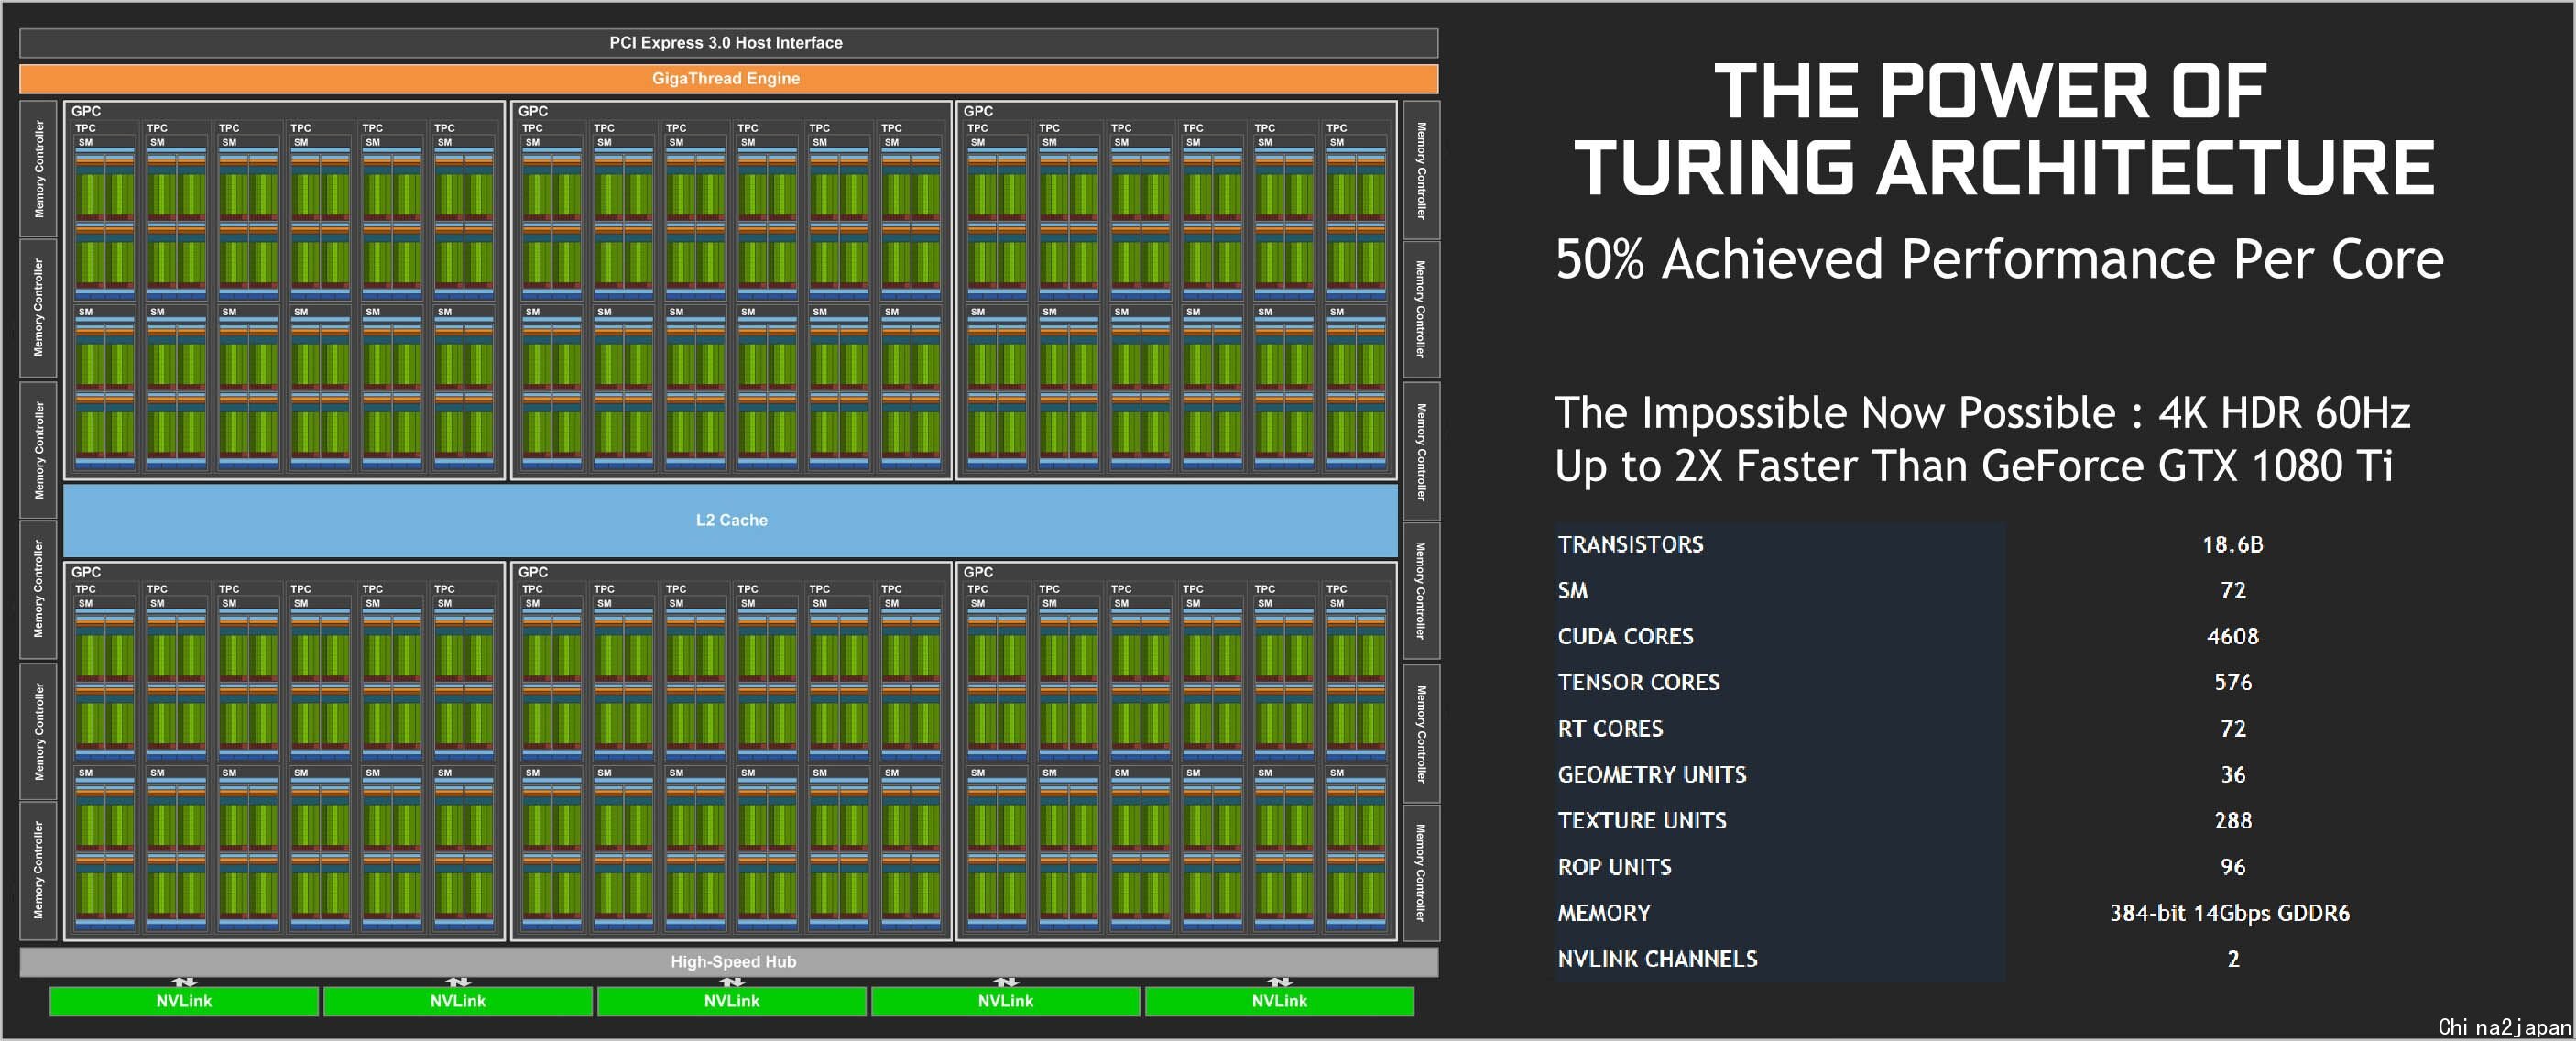Viewport: 2576px width, 1042px height.
Task: Select the 72 value in the RT CORES row
Action: pyautogui.click(x=2232, y=730)
